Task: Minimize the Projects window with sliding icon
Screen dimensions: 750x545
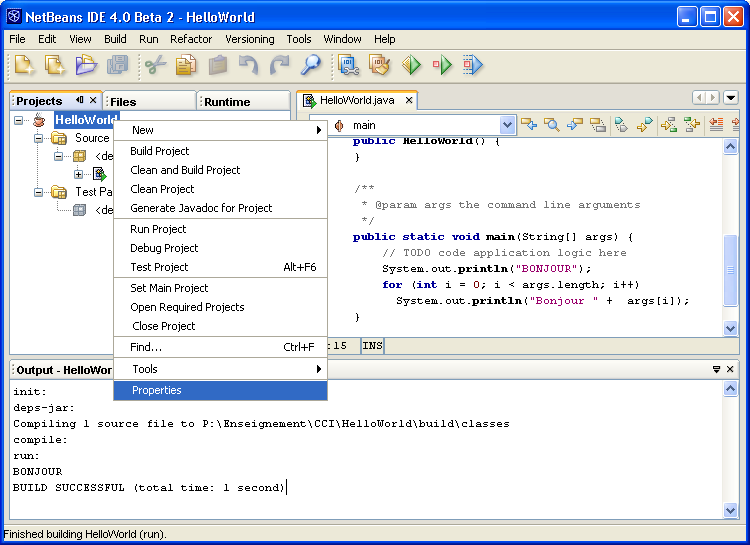Action: point(79,100)
